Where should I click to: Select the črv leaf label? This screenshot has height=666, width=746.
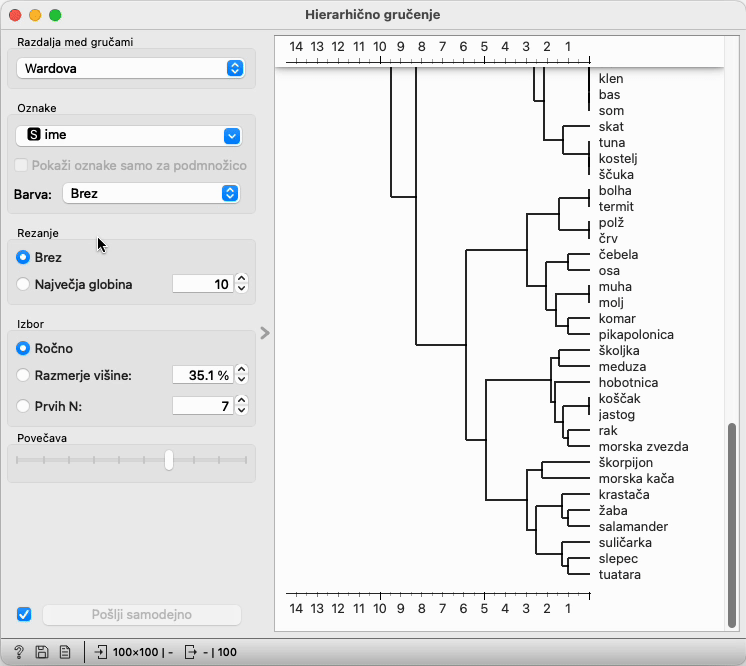[x=609, y=239]
